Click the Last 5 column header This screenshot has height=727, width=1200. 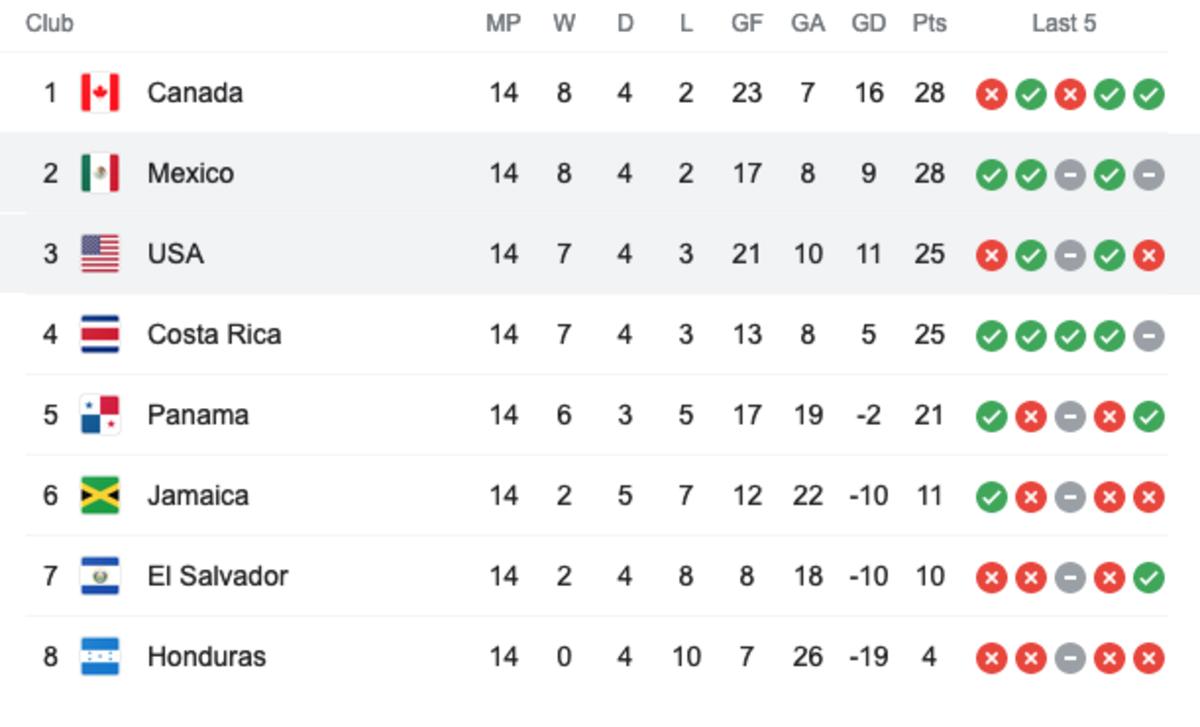(x=1064, y=23)
